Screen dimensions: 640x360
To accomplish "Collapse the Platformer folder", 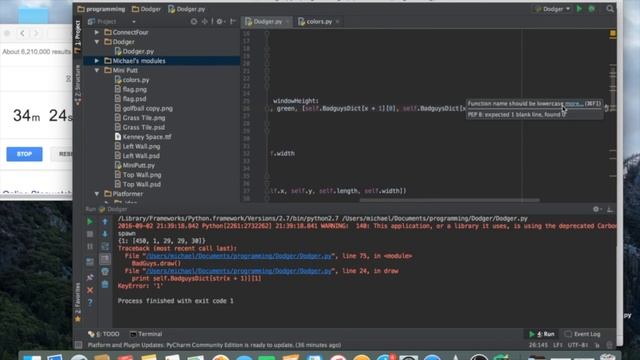I will click(x=97, y=194).
